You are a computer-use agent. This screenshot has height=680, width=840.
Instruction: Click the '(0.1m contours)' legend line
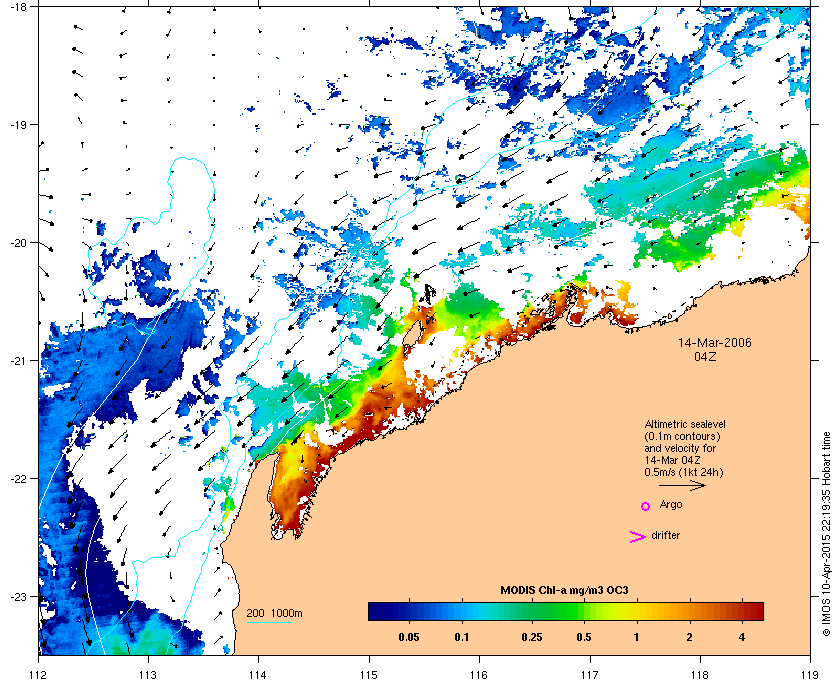pos(682,436)
